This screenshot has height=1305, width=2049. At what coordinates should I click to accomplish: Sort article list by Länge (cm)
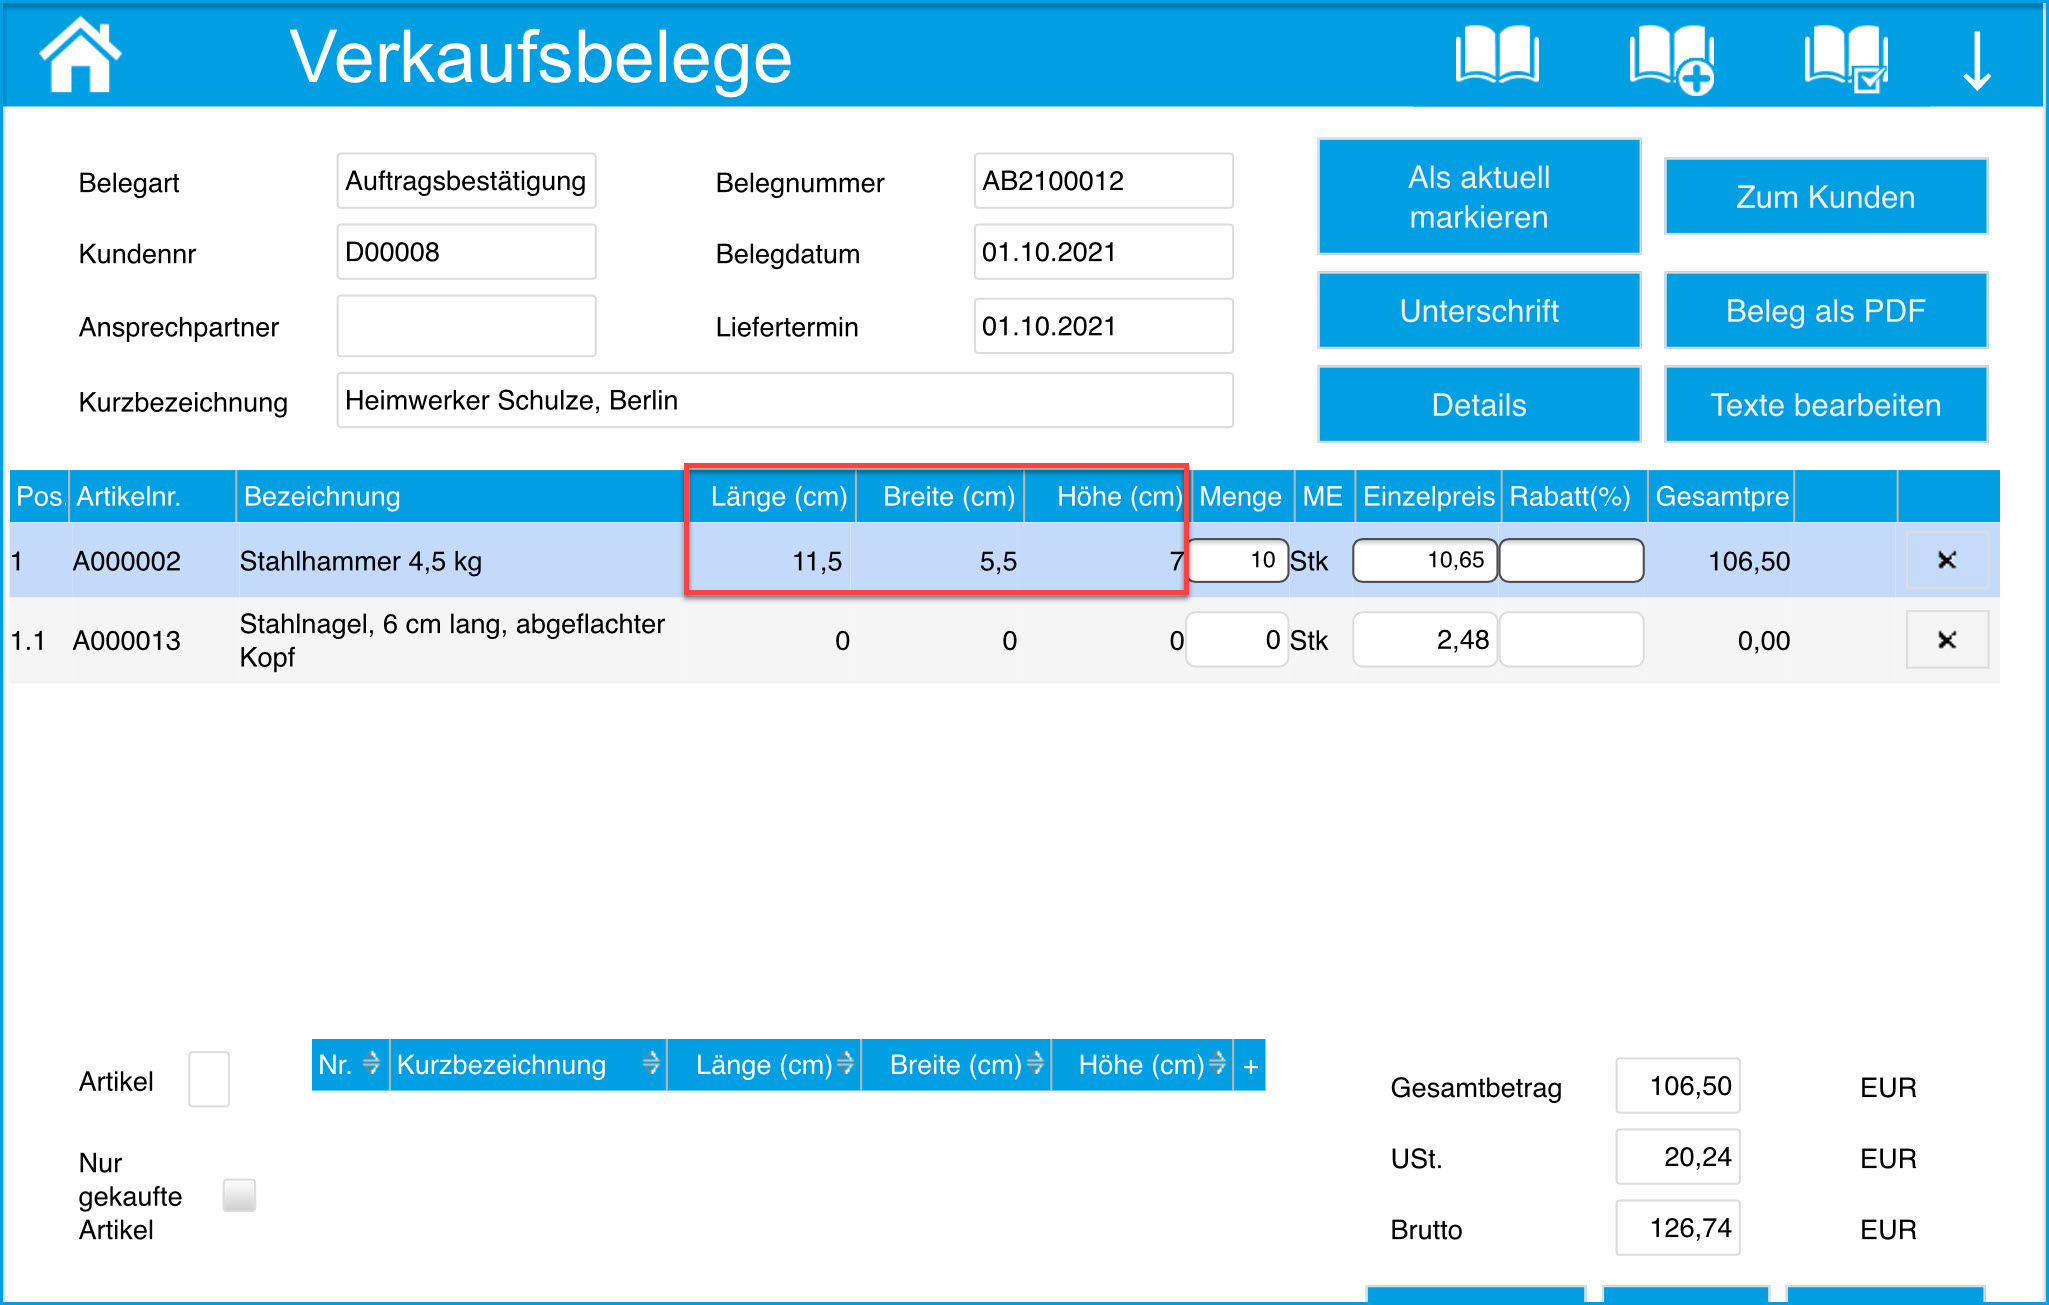pos(845,1064)
